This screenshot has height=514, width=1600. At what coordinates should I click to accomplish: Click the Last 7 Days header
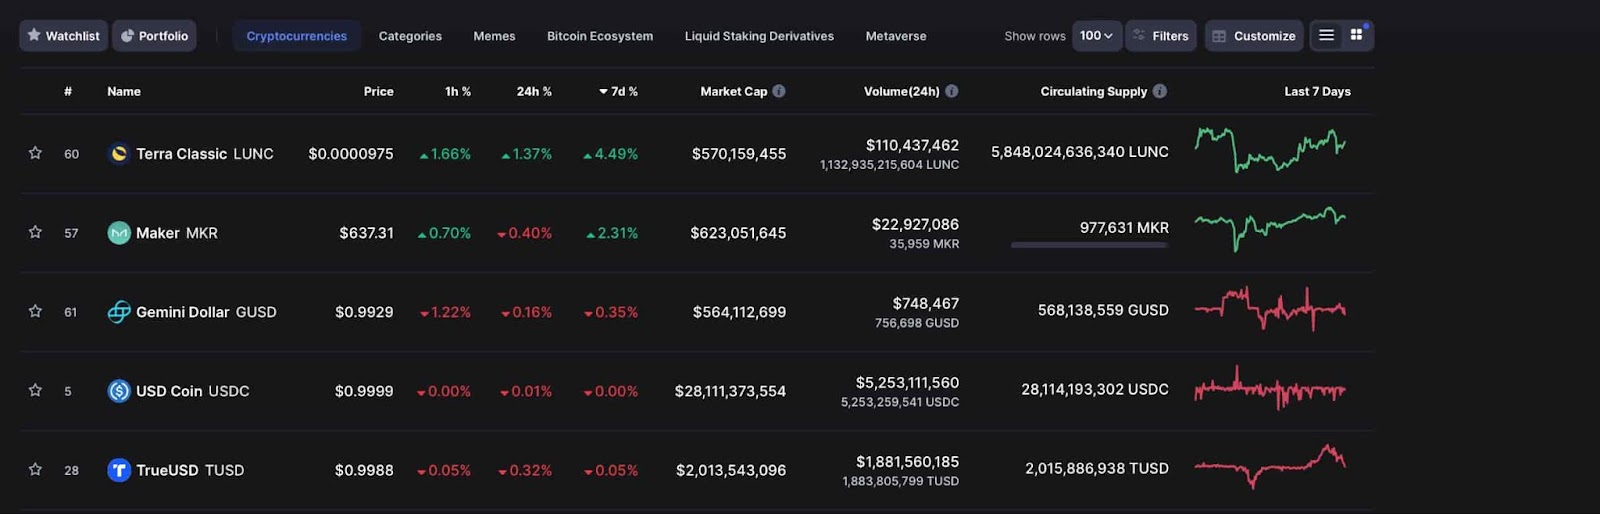(1317, 91)
